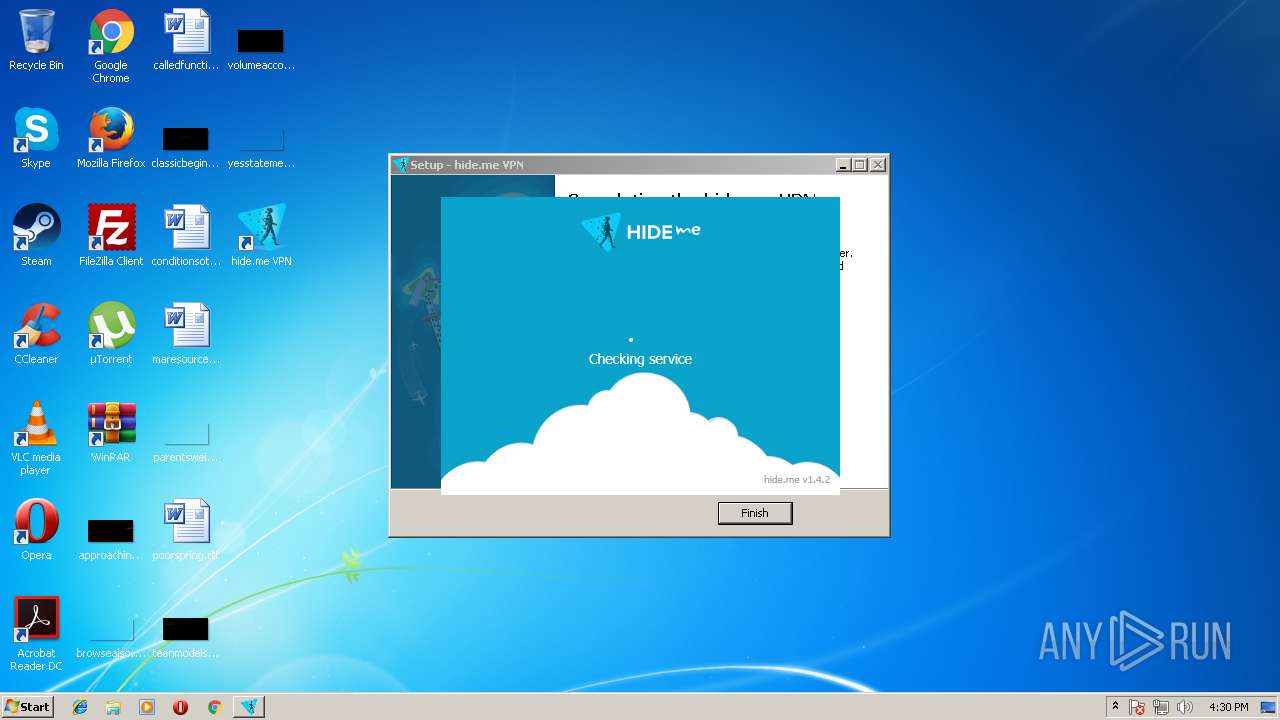Click Finish in the hide.me Setup

(755, 513)
